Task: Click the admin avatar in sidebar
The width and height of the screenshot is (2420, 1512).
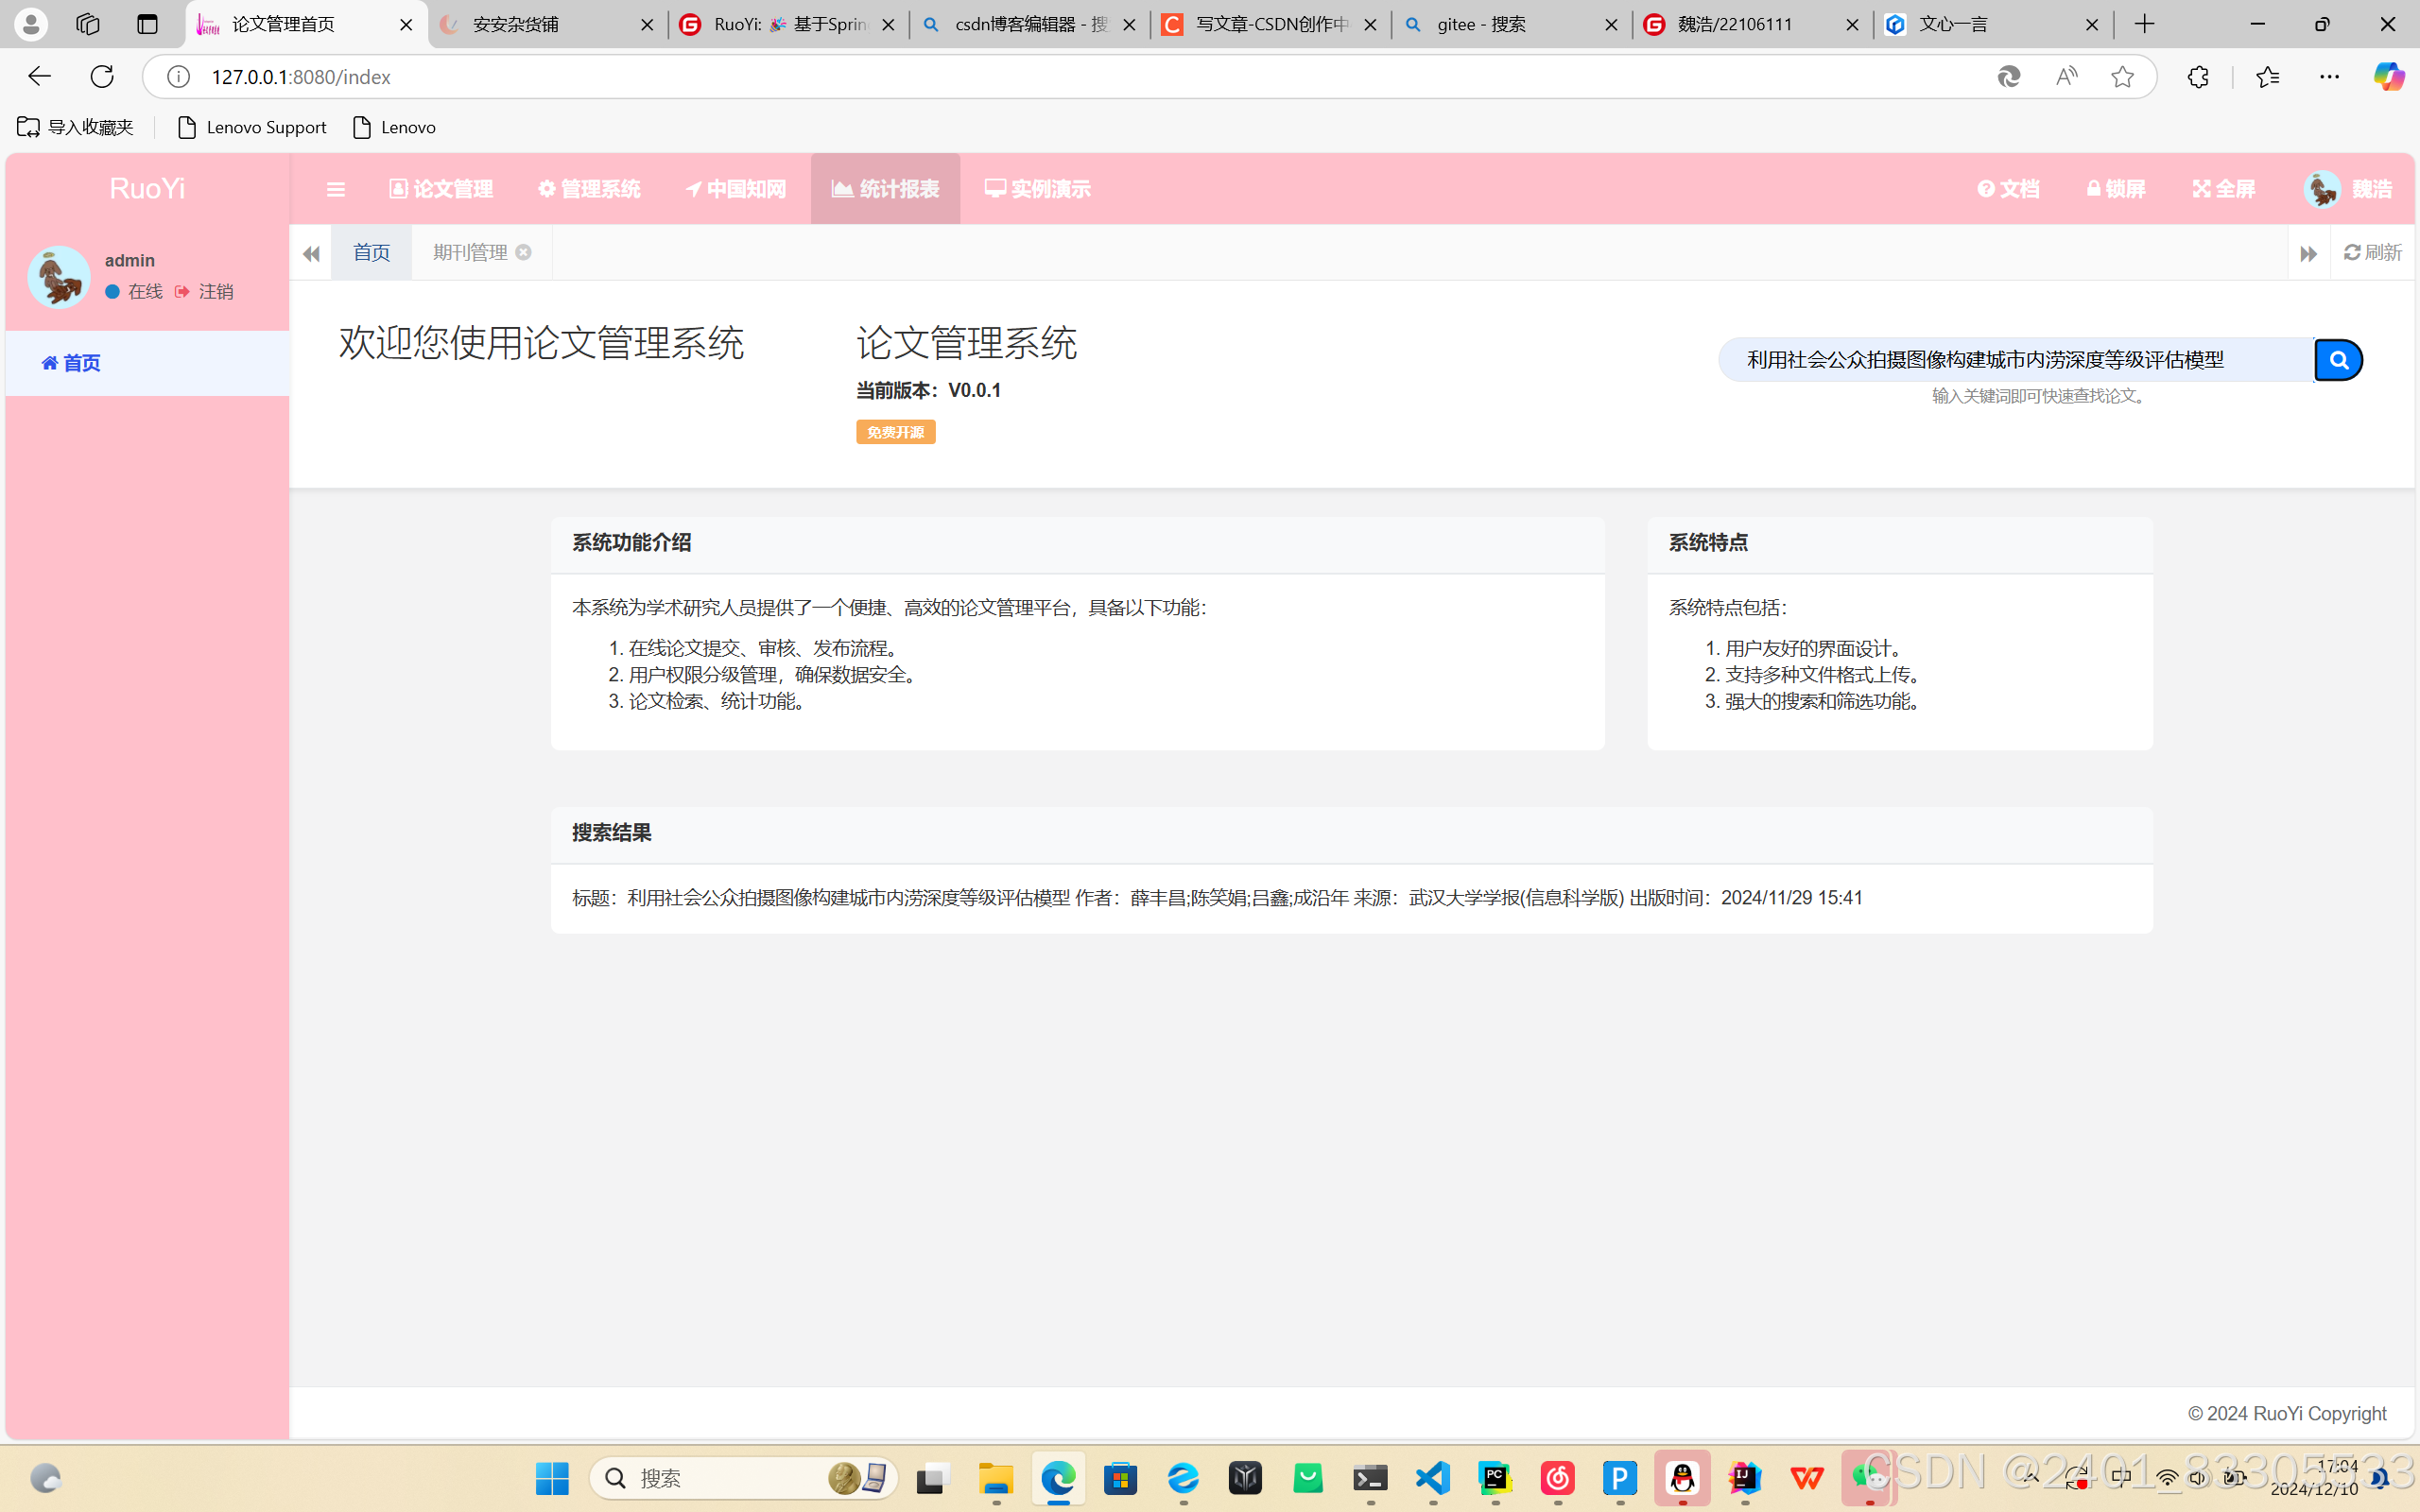Action: pyautogui.click(x=59, y=277)
